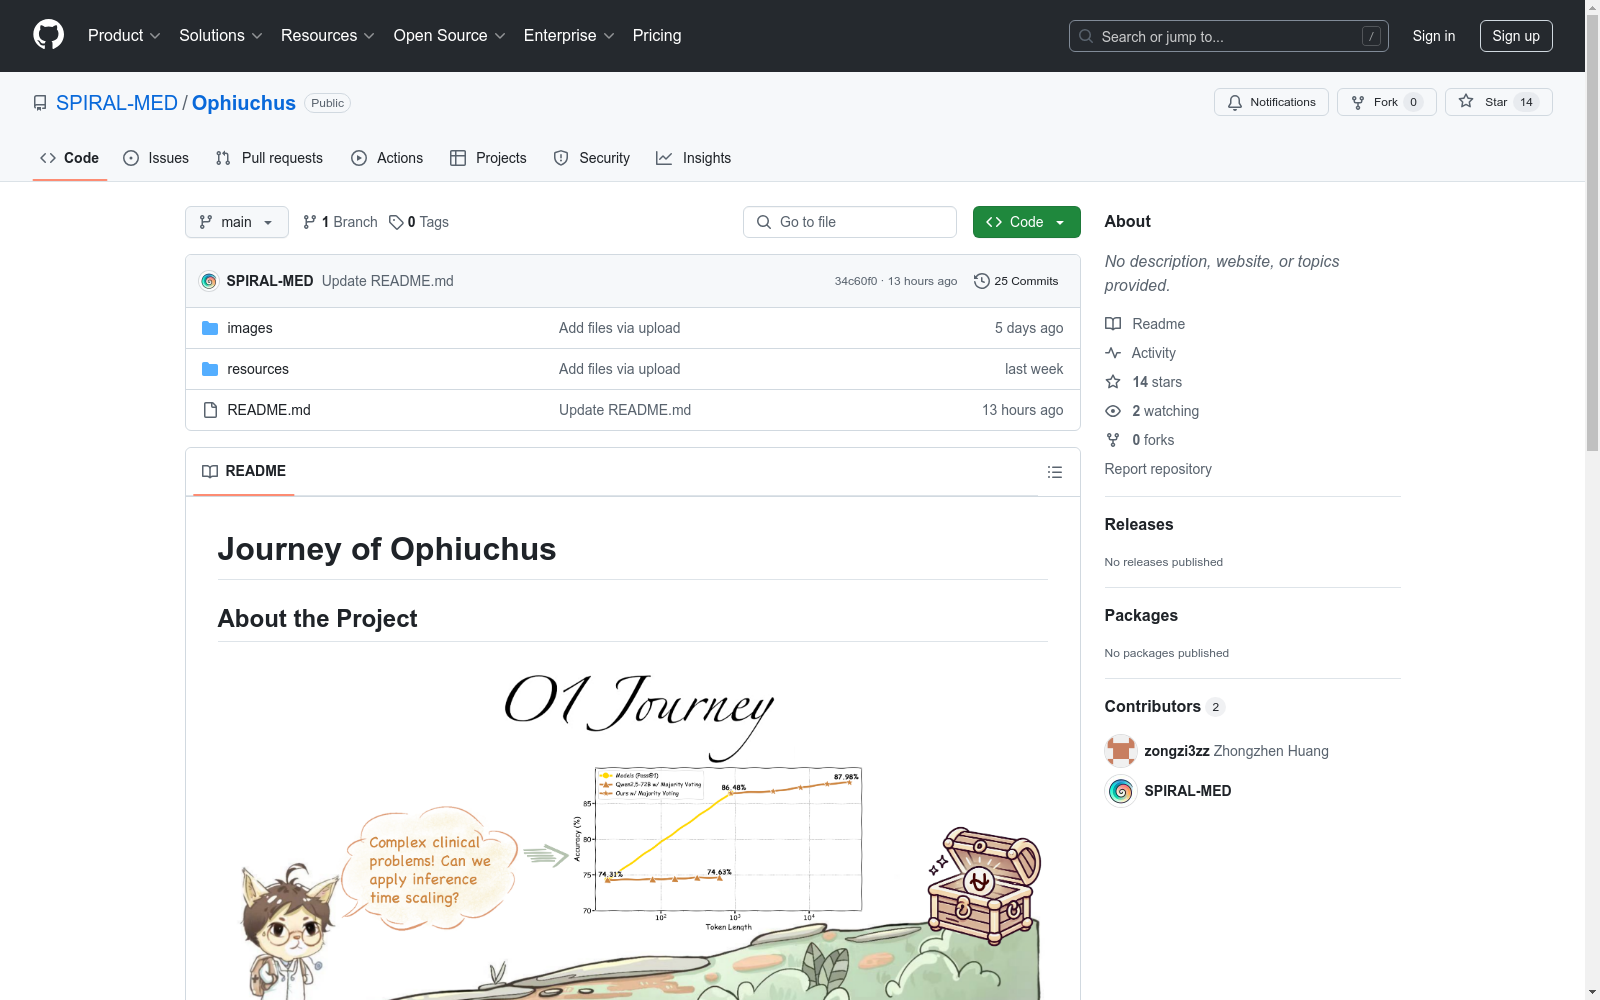Viewport: 1600px width, 1000px height.
Task: Open images folder's Add files via upload commit
Action: click(620, 328)
